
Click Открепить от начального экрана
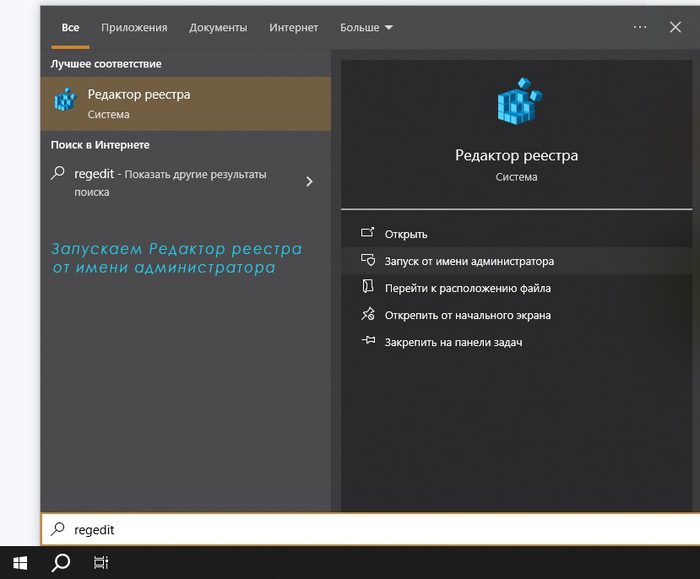click(x=467, y=315)
